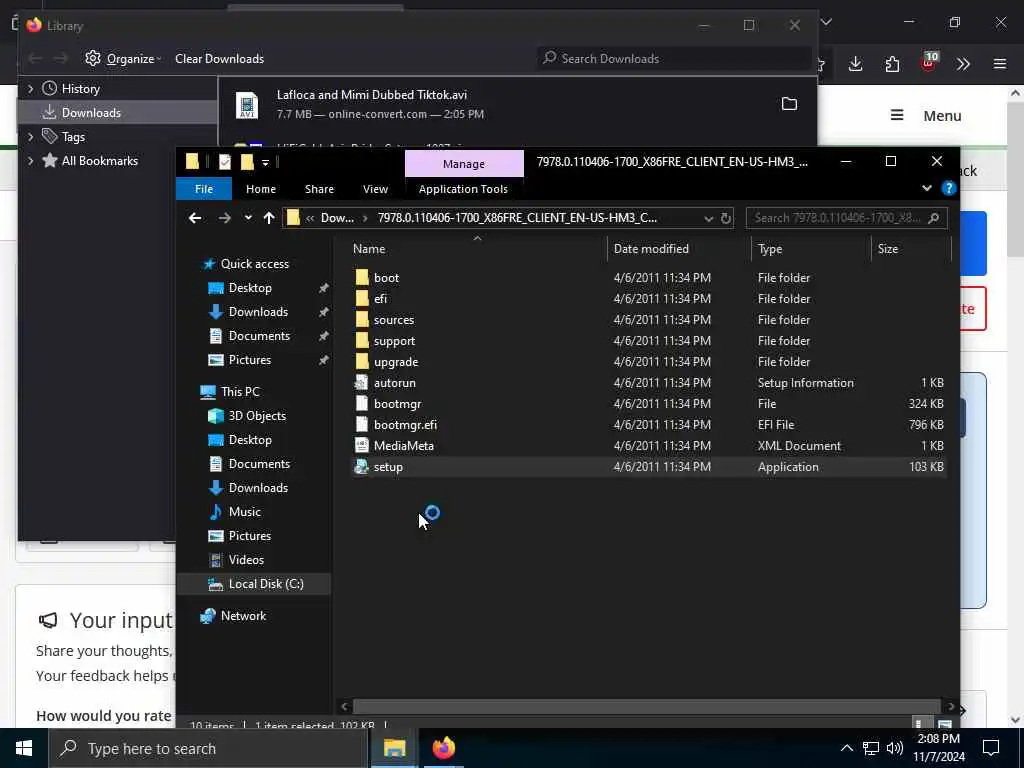Select the autorun setup information file
This screenshot has width=1024, height=768.
click(x=394, y=383)
